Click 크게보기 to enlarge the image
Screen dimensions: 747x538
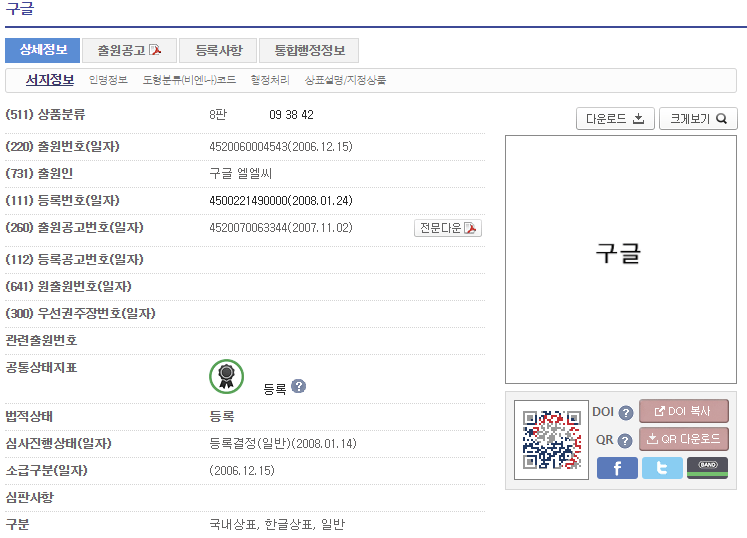pos(698,119)
